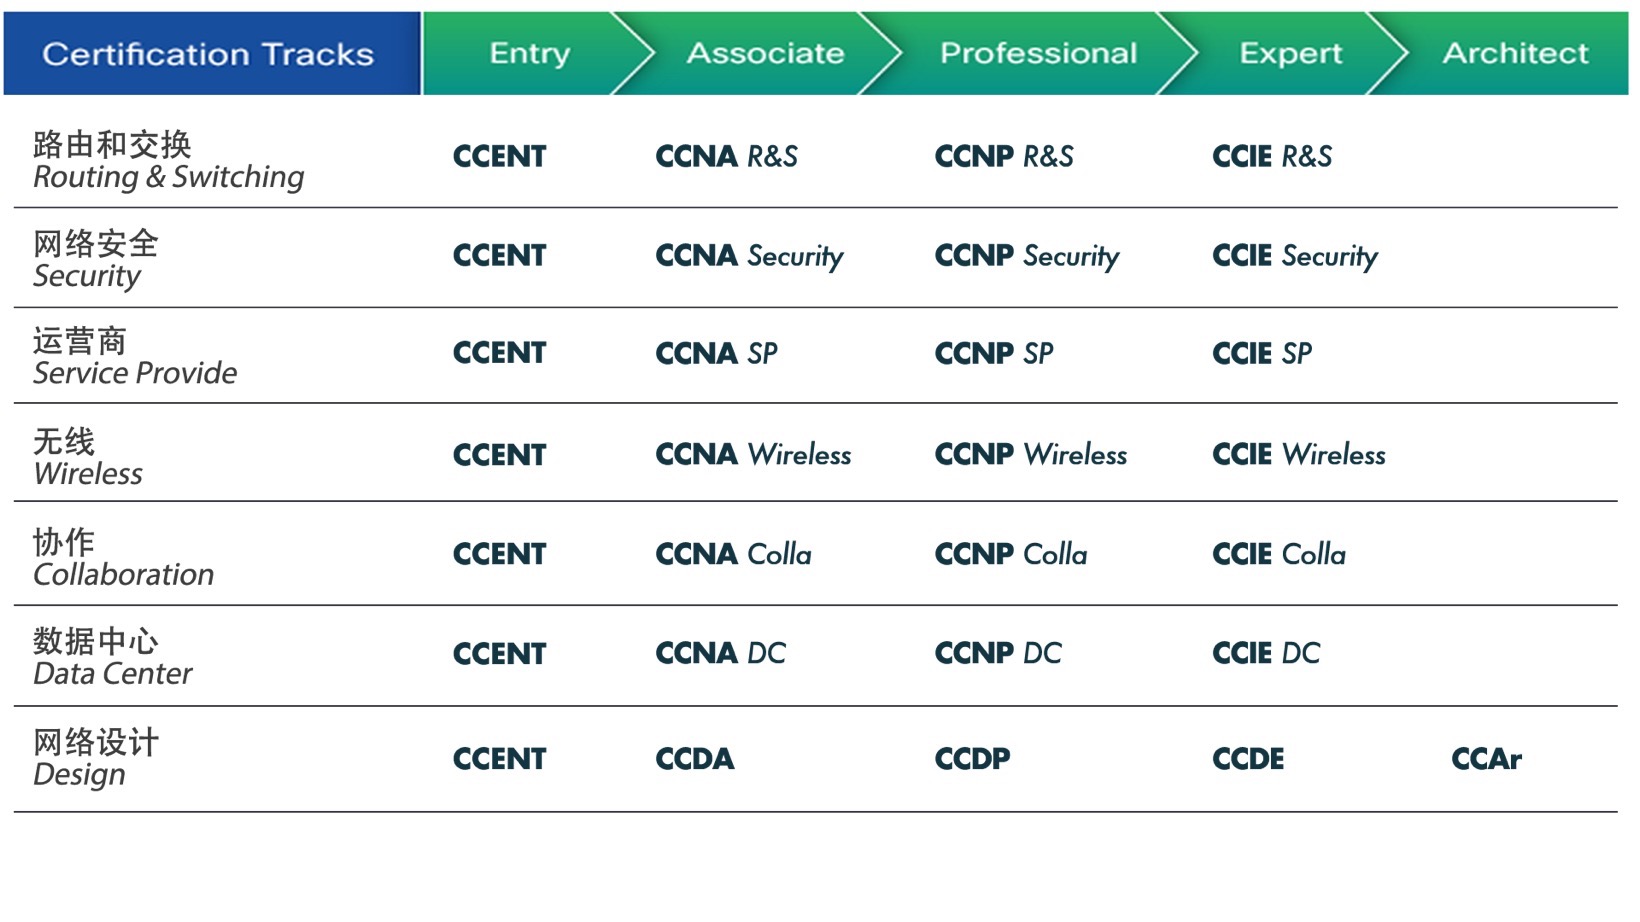1640x922 pixels.
Task: Select the CCAr architect certification
Action: pyautogui.click(x=1486, y=759)
